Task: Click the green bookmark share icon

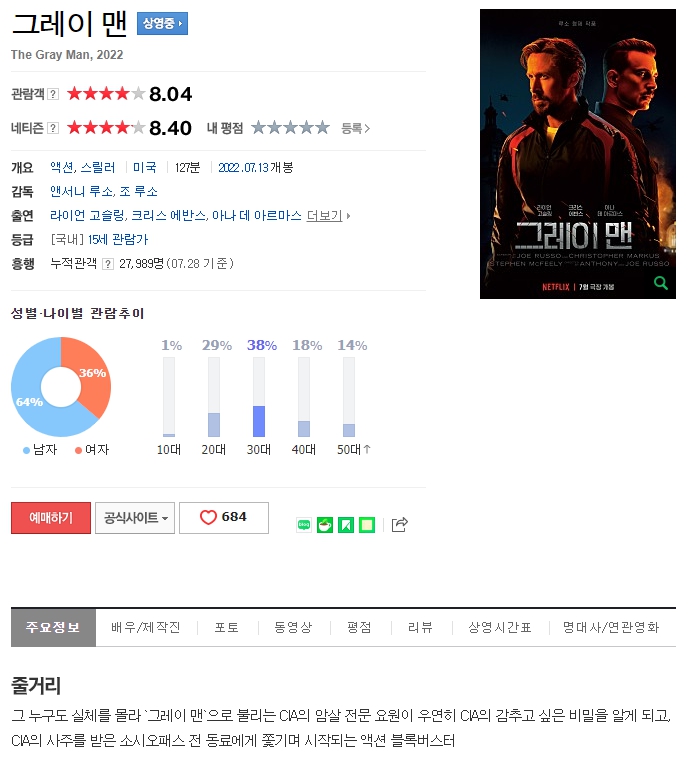Action: point(346,525)
